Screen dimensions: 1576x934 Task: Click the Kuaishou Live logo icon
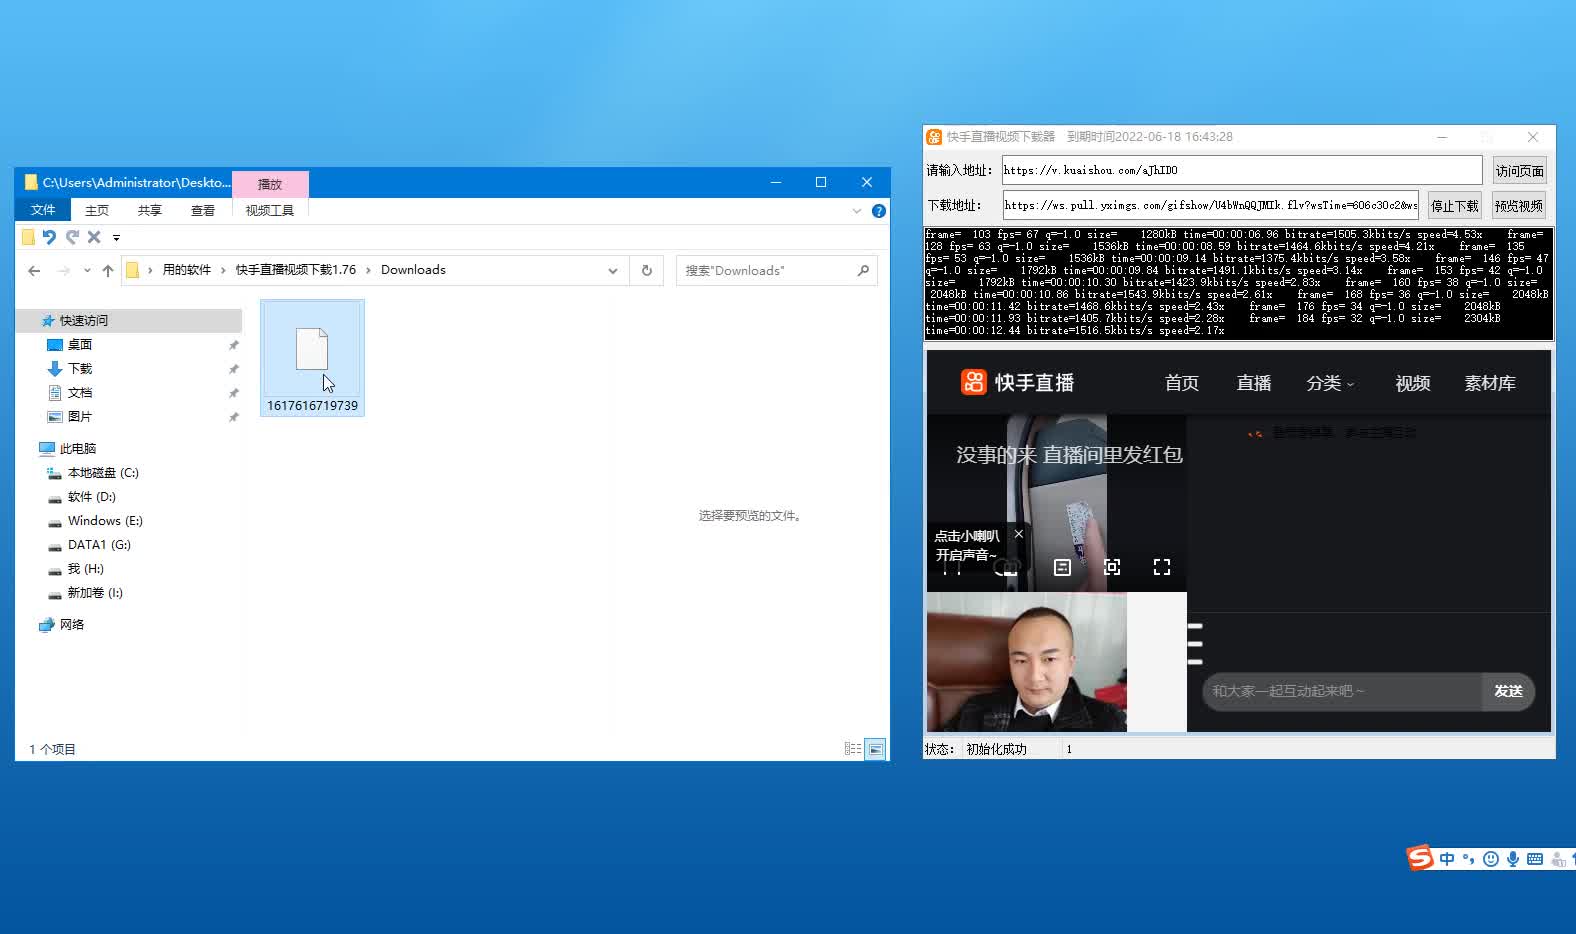coord(973,382)
